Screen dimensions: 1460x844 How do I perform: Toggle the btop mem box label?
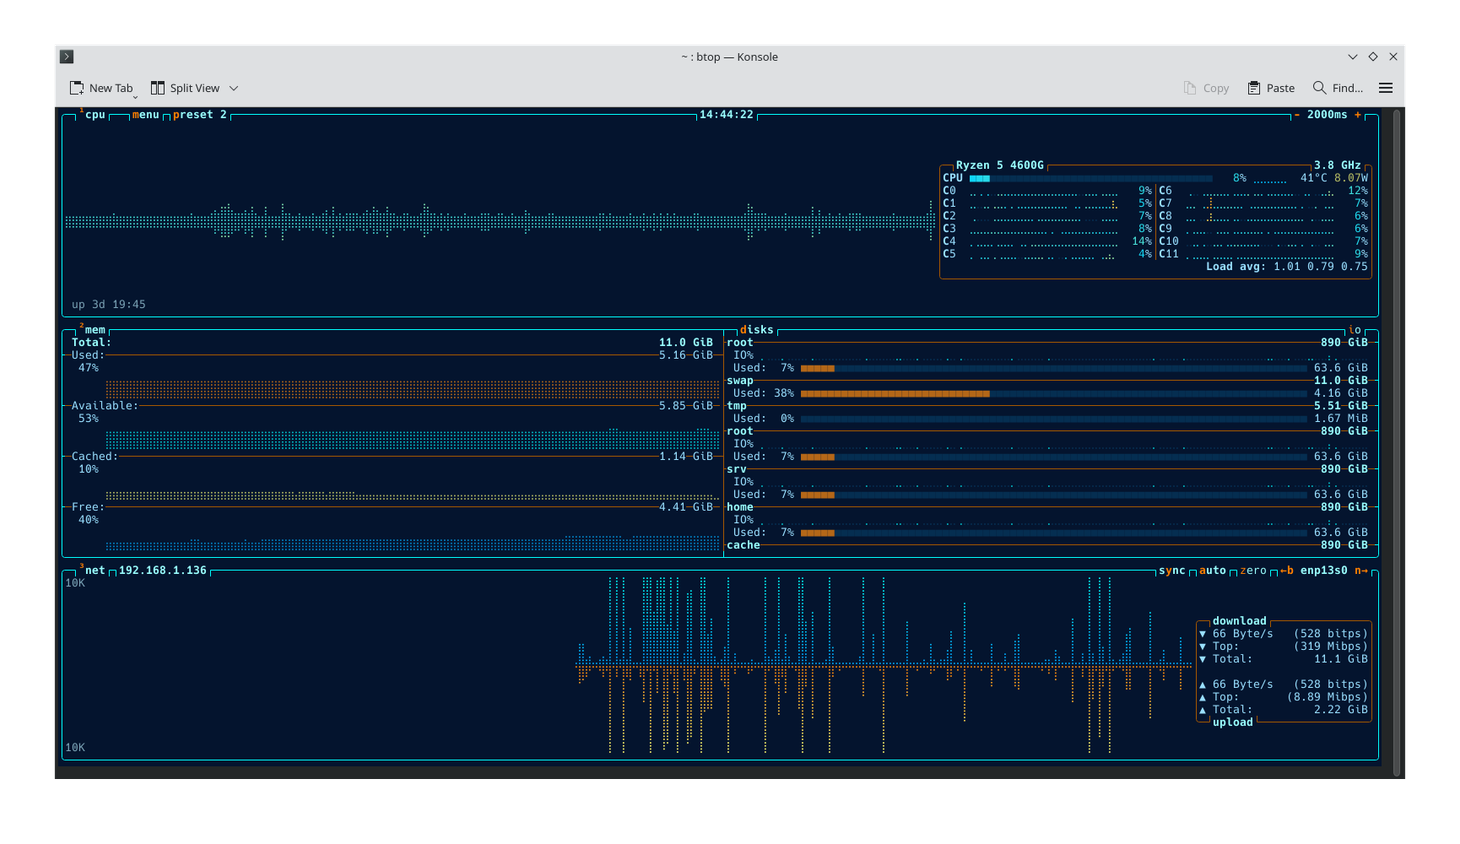pyautogui.click(x=95, y=330)
